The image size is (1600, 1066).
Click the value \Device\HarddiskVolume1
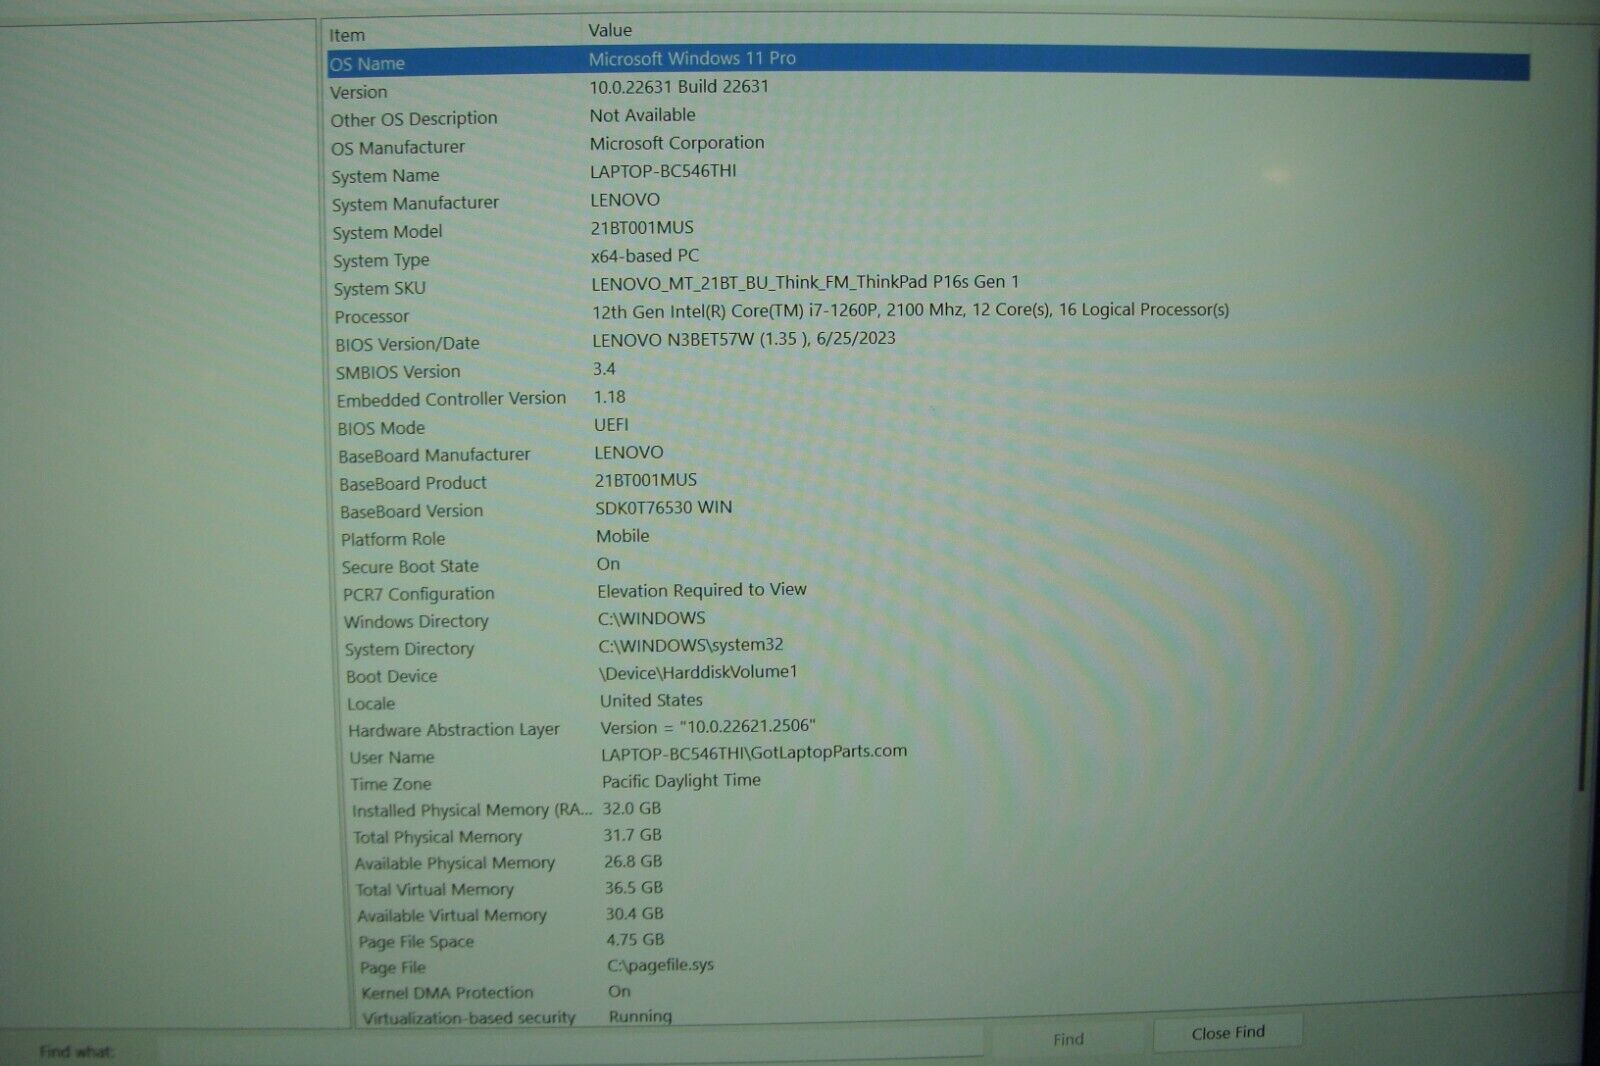coord(698,672)
